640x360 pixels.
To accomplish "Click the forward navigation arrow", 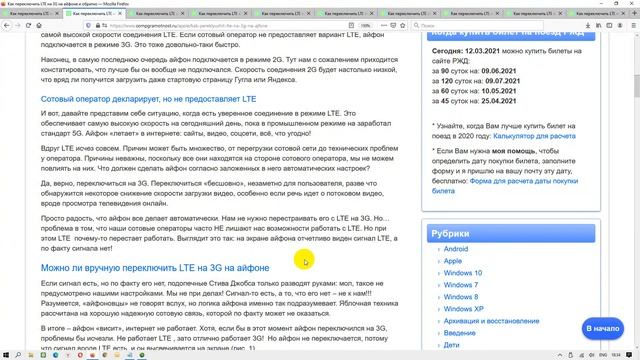I will tap(18, 25).
